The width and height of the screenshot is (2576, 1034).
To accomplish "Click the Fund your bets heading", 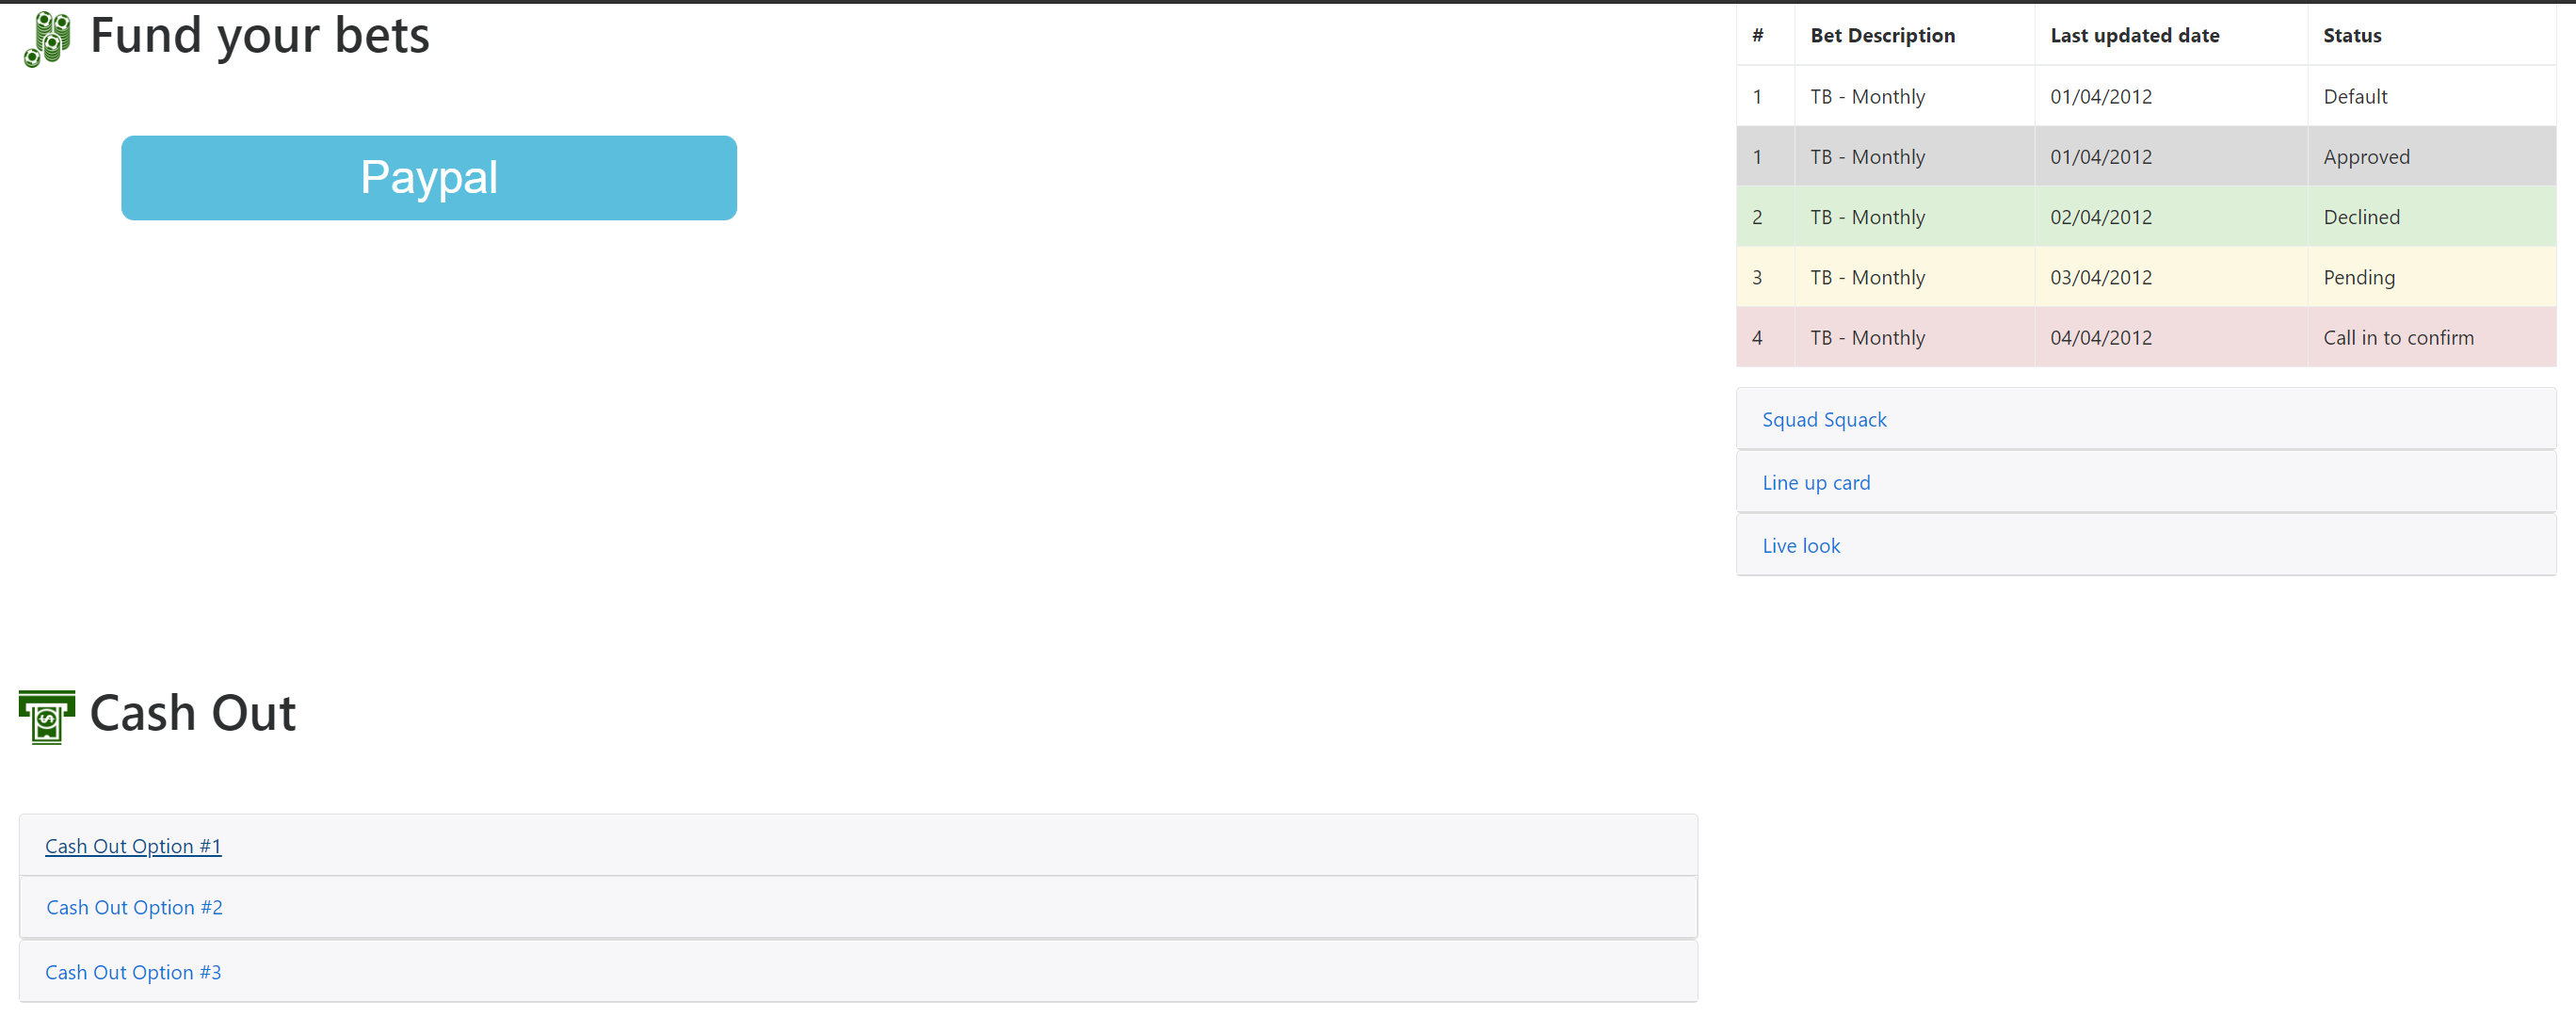I will [259, 36].
